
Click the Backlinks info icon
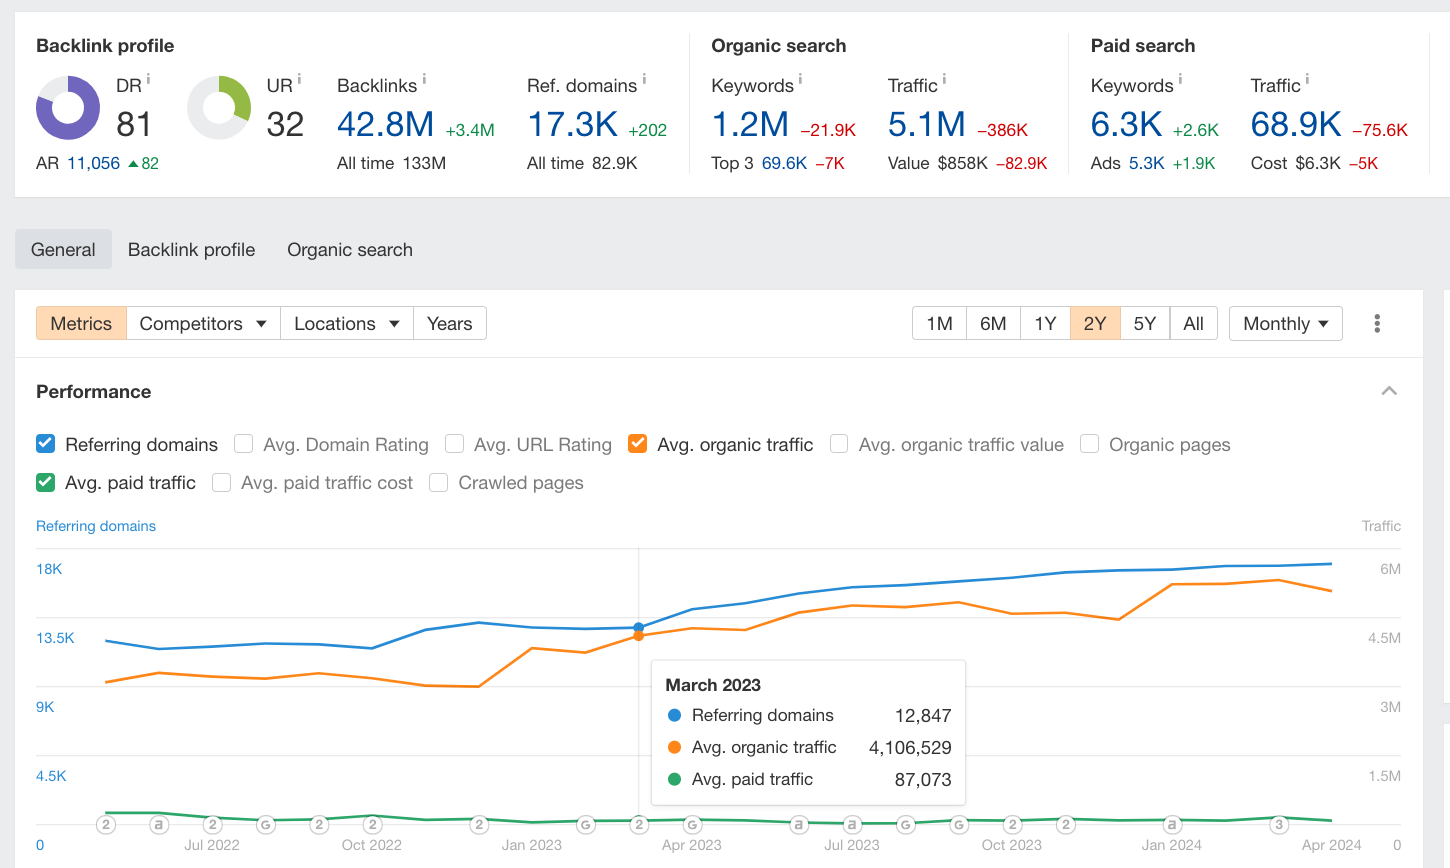click(x=423, y=80)
